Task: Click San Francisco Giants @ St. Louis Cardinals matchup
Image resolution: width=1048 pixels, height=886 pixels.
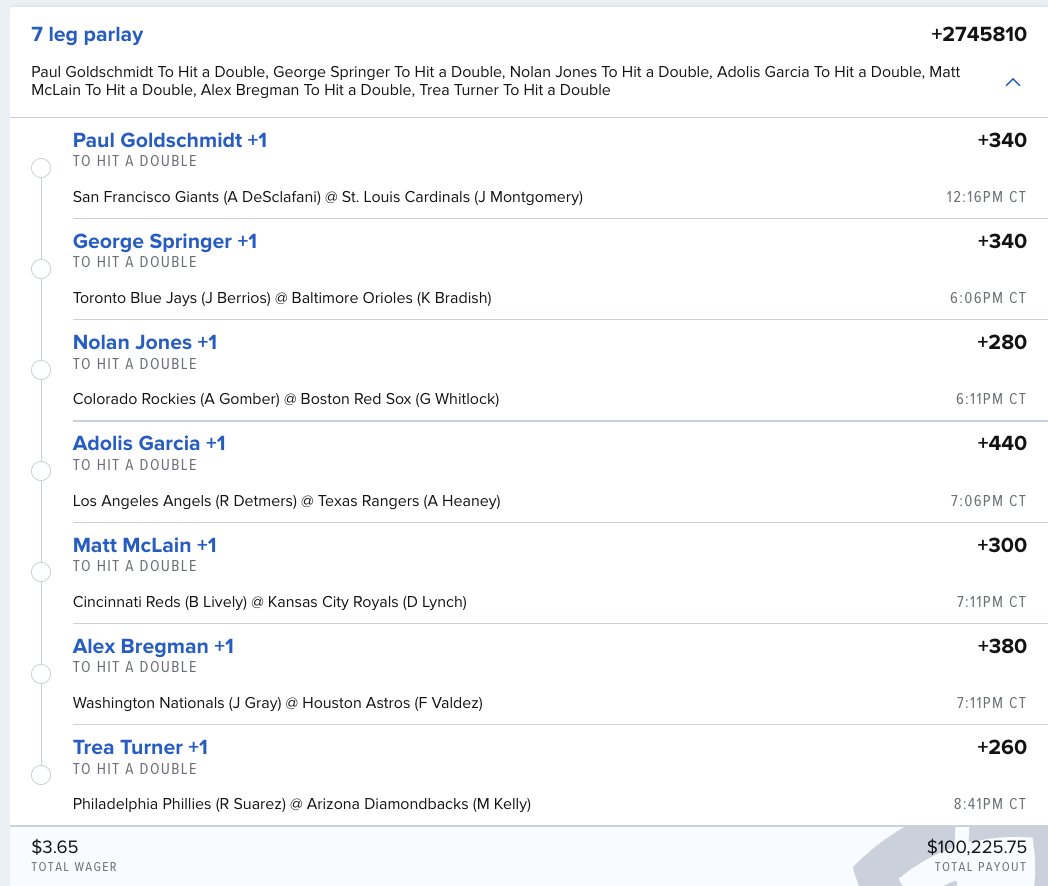Action: (328, 197)
